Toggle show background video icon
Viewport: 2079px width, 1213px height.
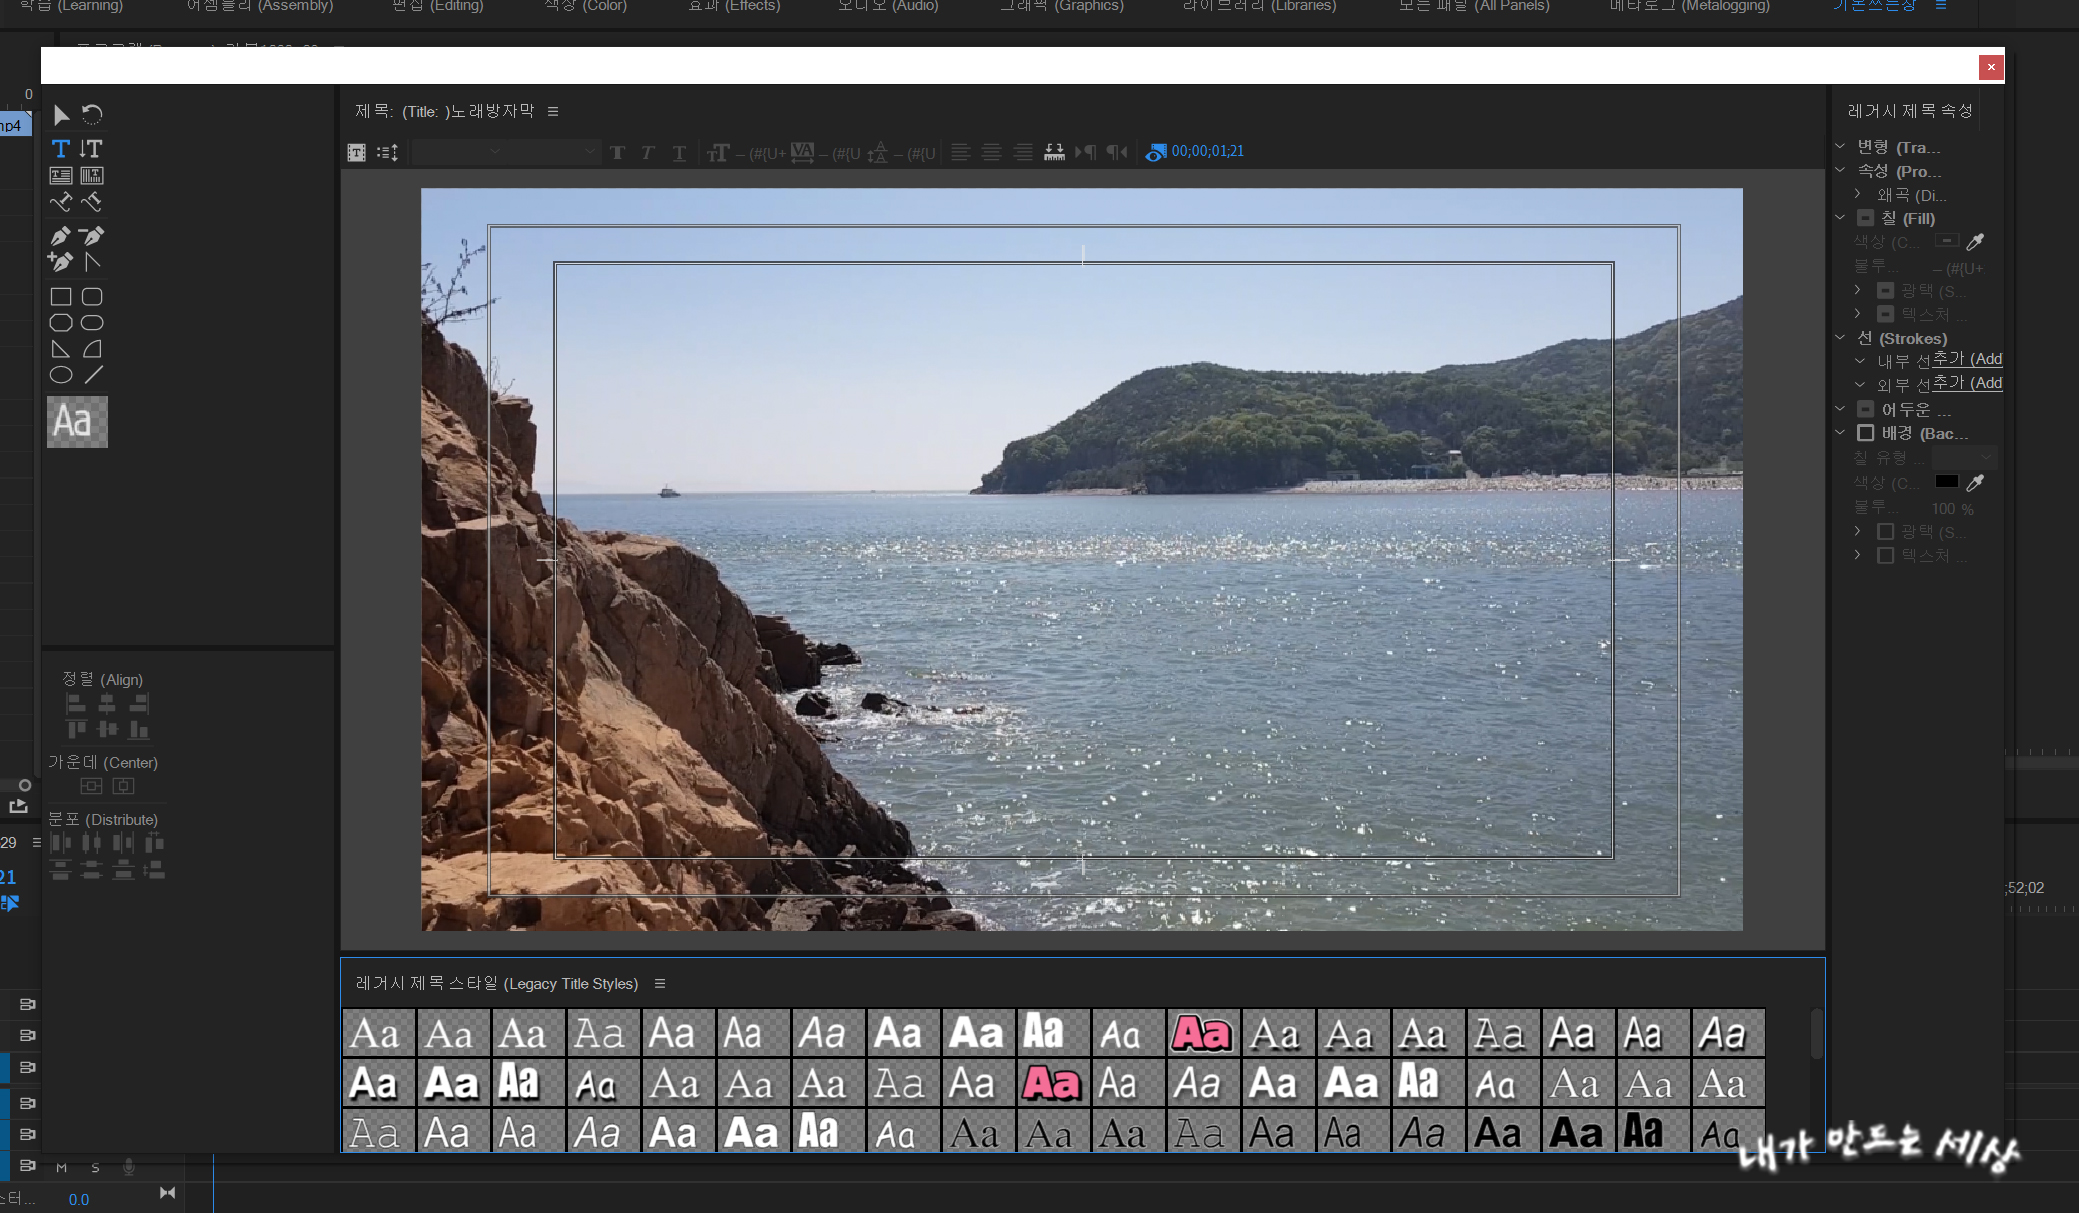click(1155, 152)
